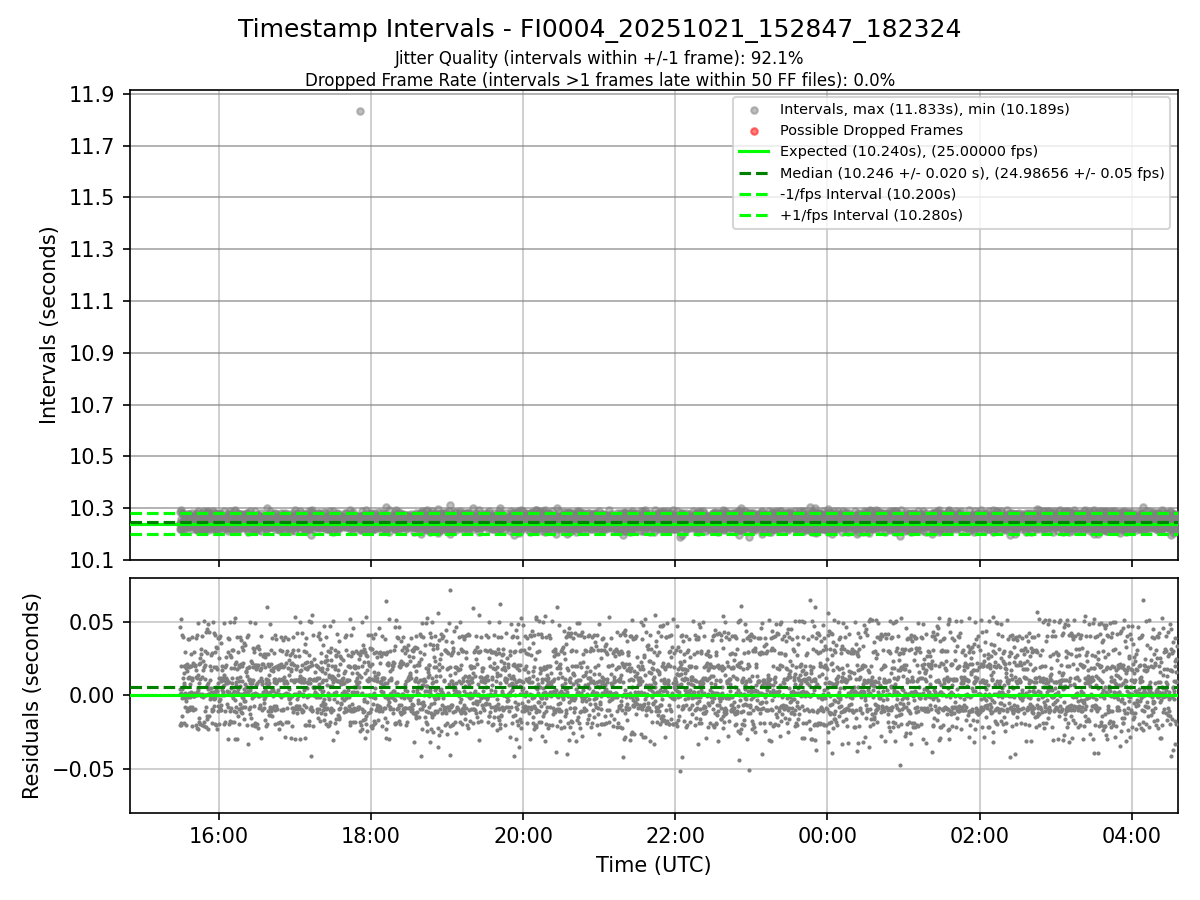The width and height of the screenshot is (1200, 900).
Task: Click legend entry Expected (10.240s)
Action: [909, 151]
